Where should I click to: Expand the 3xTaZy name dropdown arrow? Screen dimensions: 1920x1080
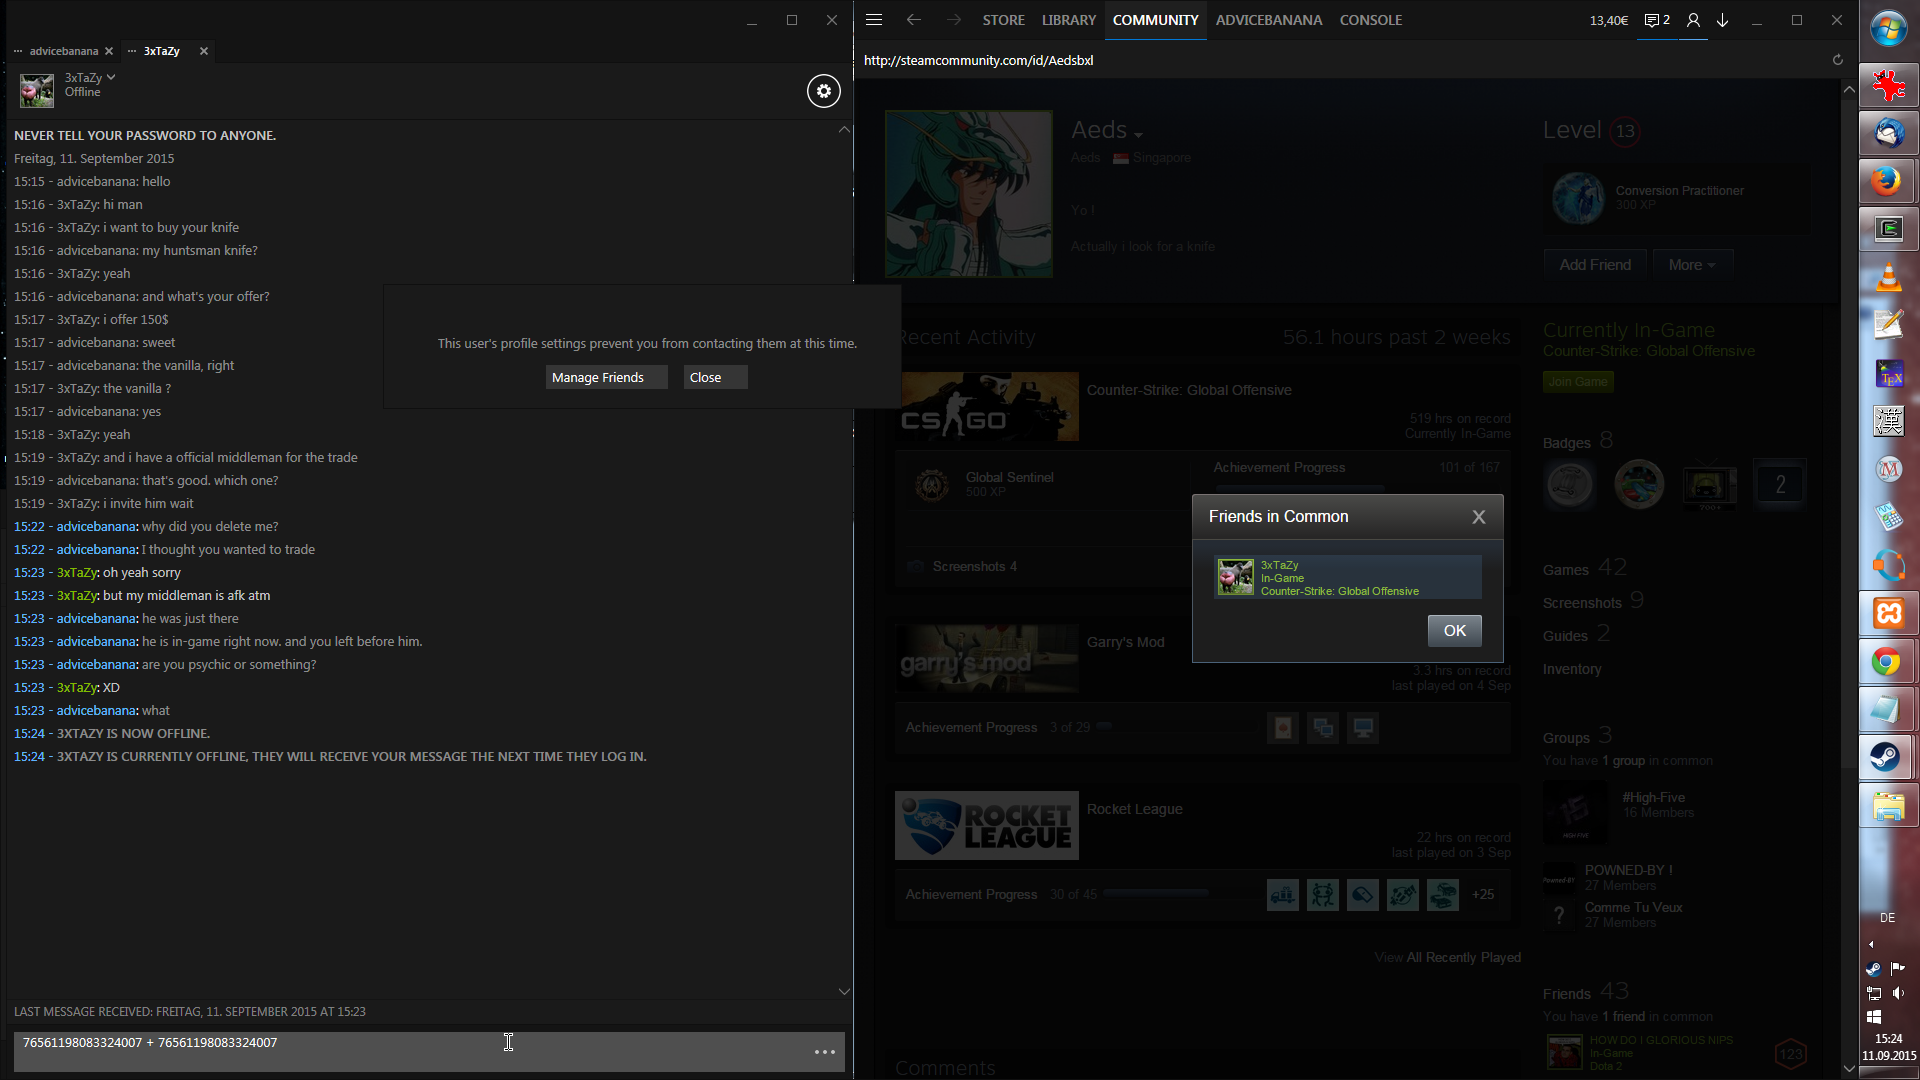click(x=111, y=77)
